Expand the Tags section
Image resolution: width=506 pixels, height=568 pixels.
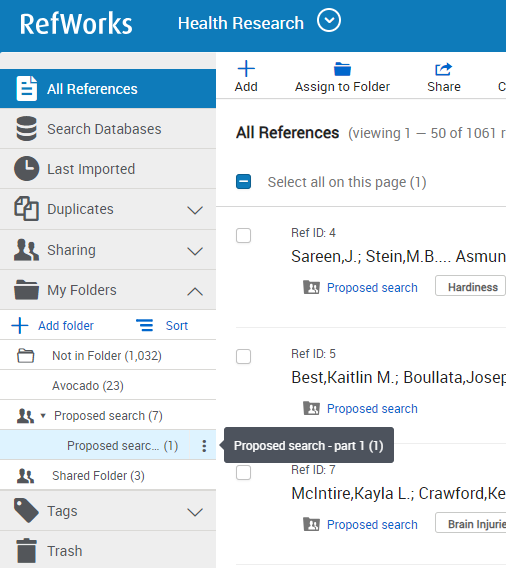coord(195,512)
